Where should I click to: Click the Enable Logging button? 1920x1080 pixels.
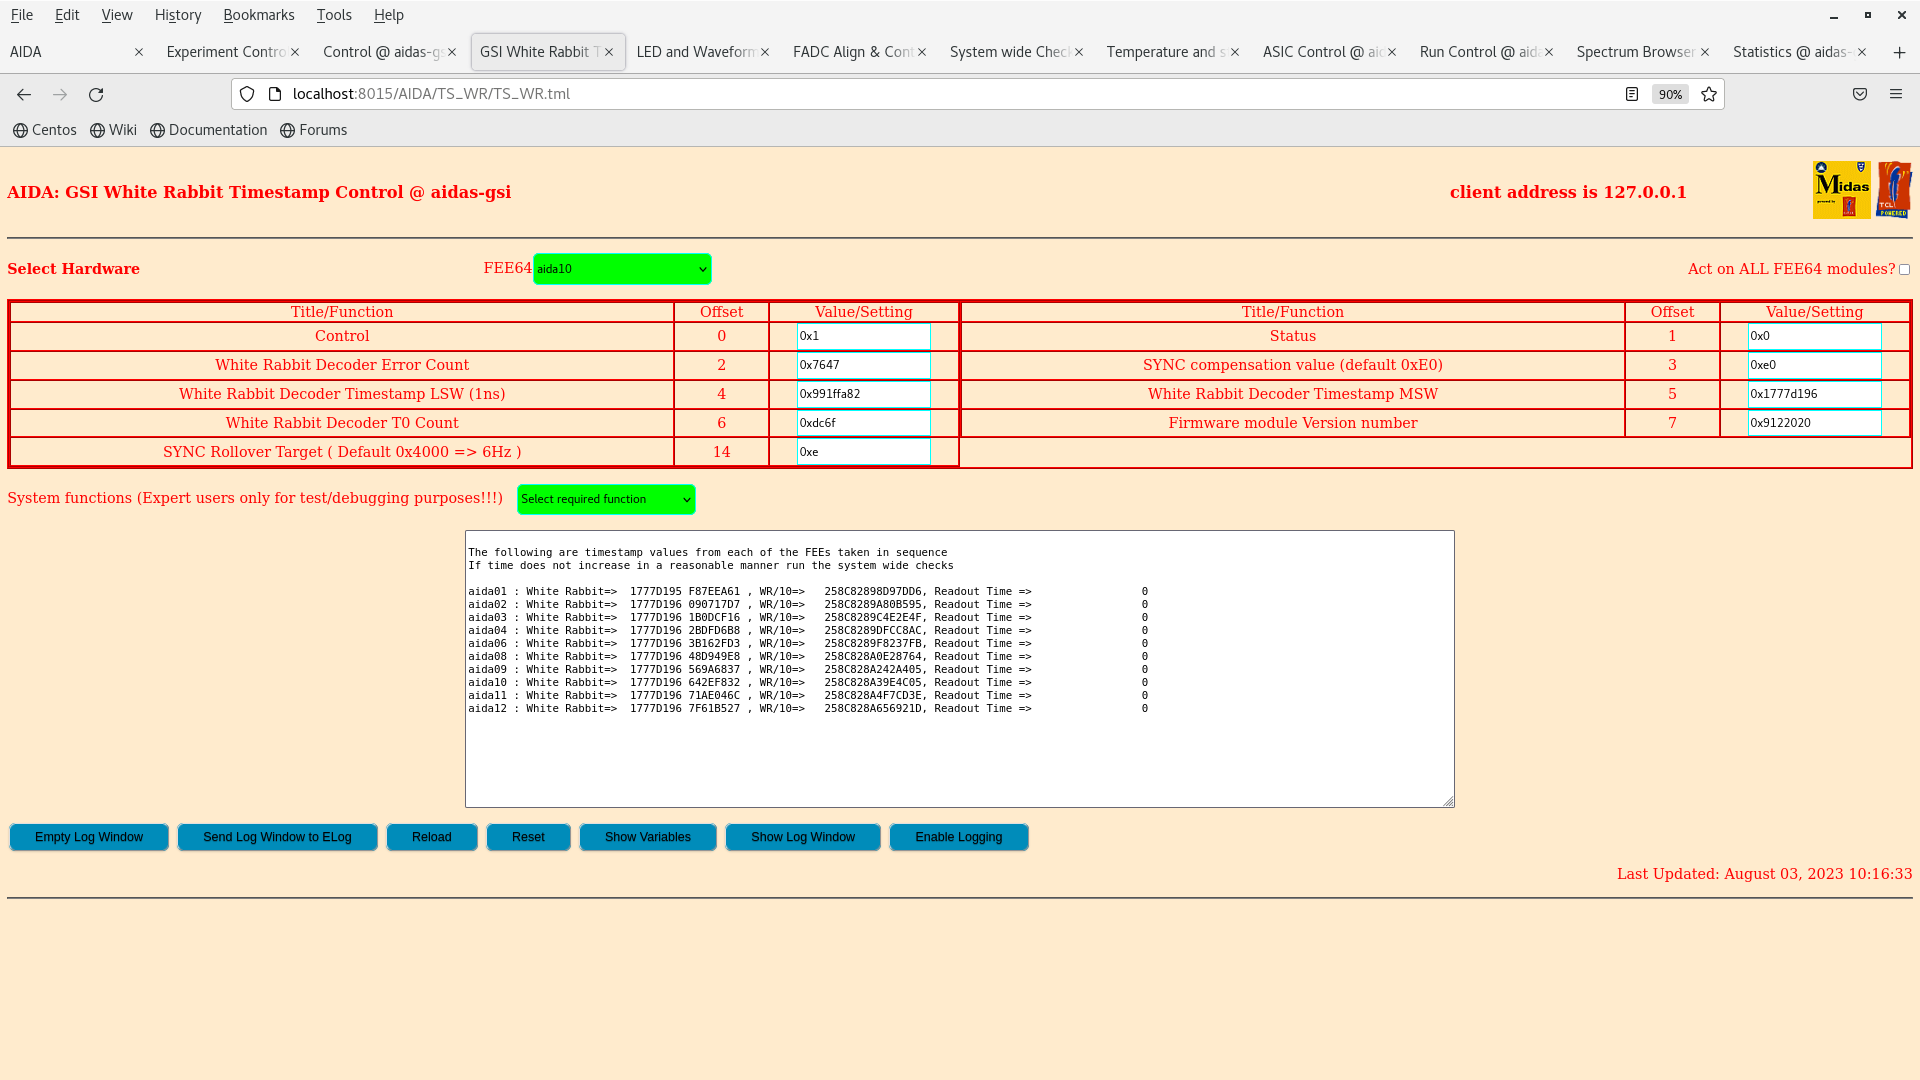[x=958, y=837]
